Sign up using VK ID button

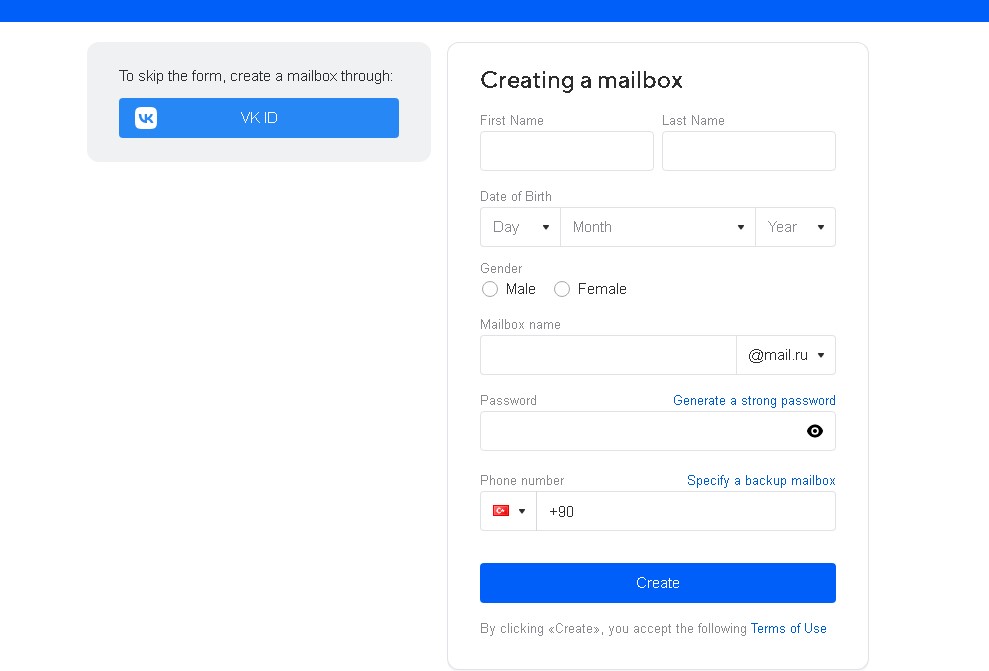click(x=259, y=118)
